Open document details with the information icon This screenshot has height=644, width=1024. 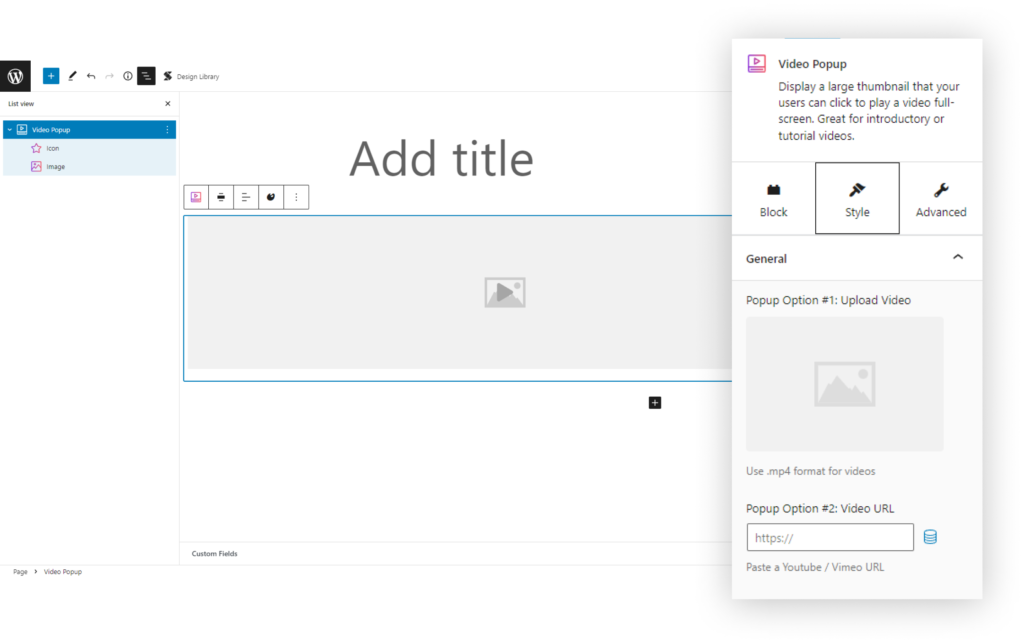(127, 76)
